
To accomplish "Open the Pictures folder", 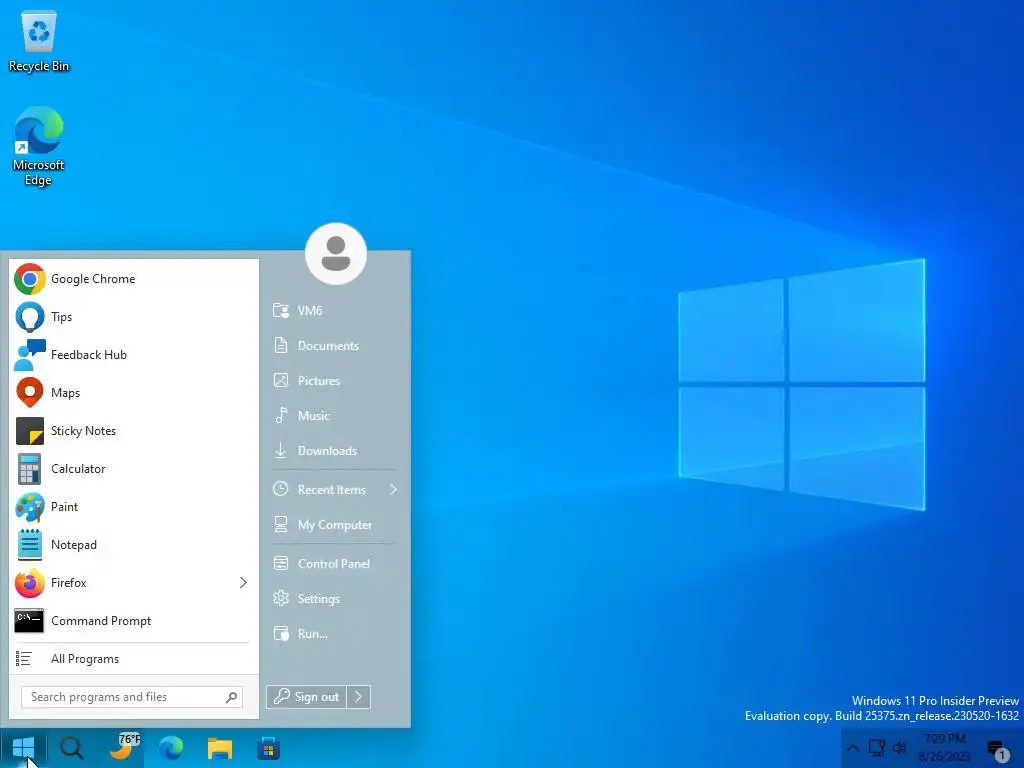I will coord(334,381).
